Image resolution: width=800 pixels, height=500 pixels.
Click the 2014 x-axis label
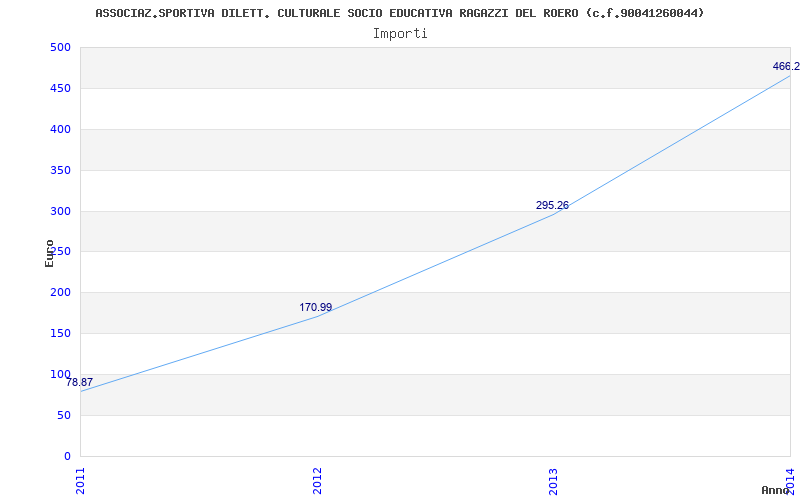coord(790,481)
